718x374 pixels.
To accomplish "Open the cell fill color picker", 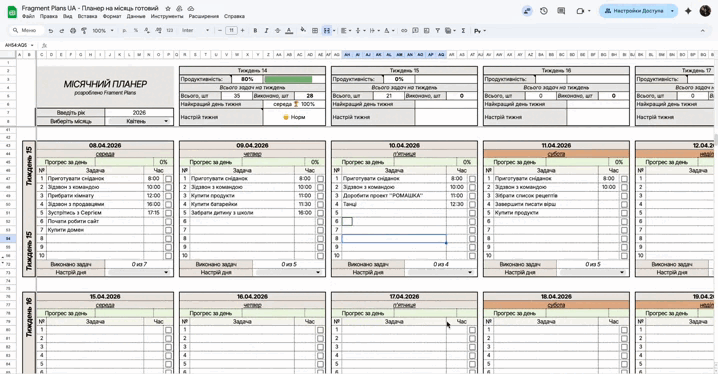I will [x=303, y=30].
